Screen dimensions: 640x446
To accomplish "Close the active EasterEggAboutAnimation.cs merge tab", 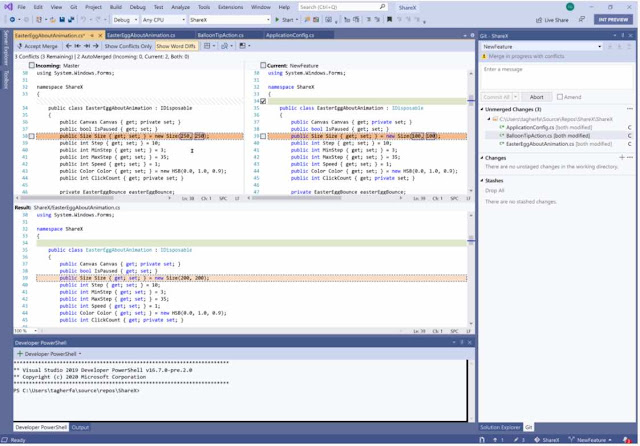I will point(100,36).
